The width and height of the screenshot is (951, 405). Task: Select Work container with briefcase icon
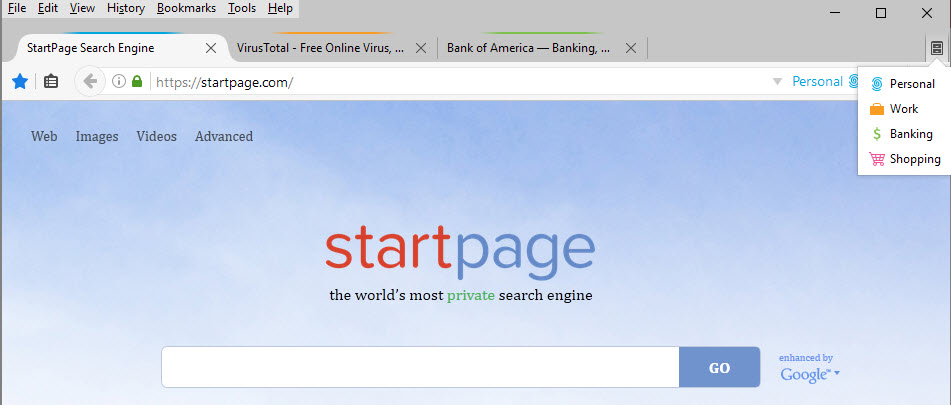904,109
